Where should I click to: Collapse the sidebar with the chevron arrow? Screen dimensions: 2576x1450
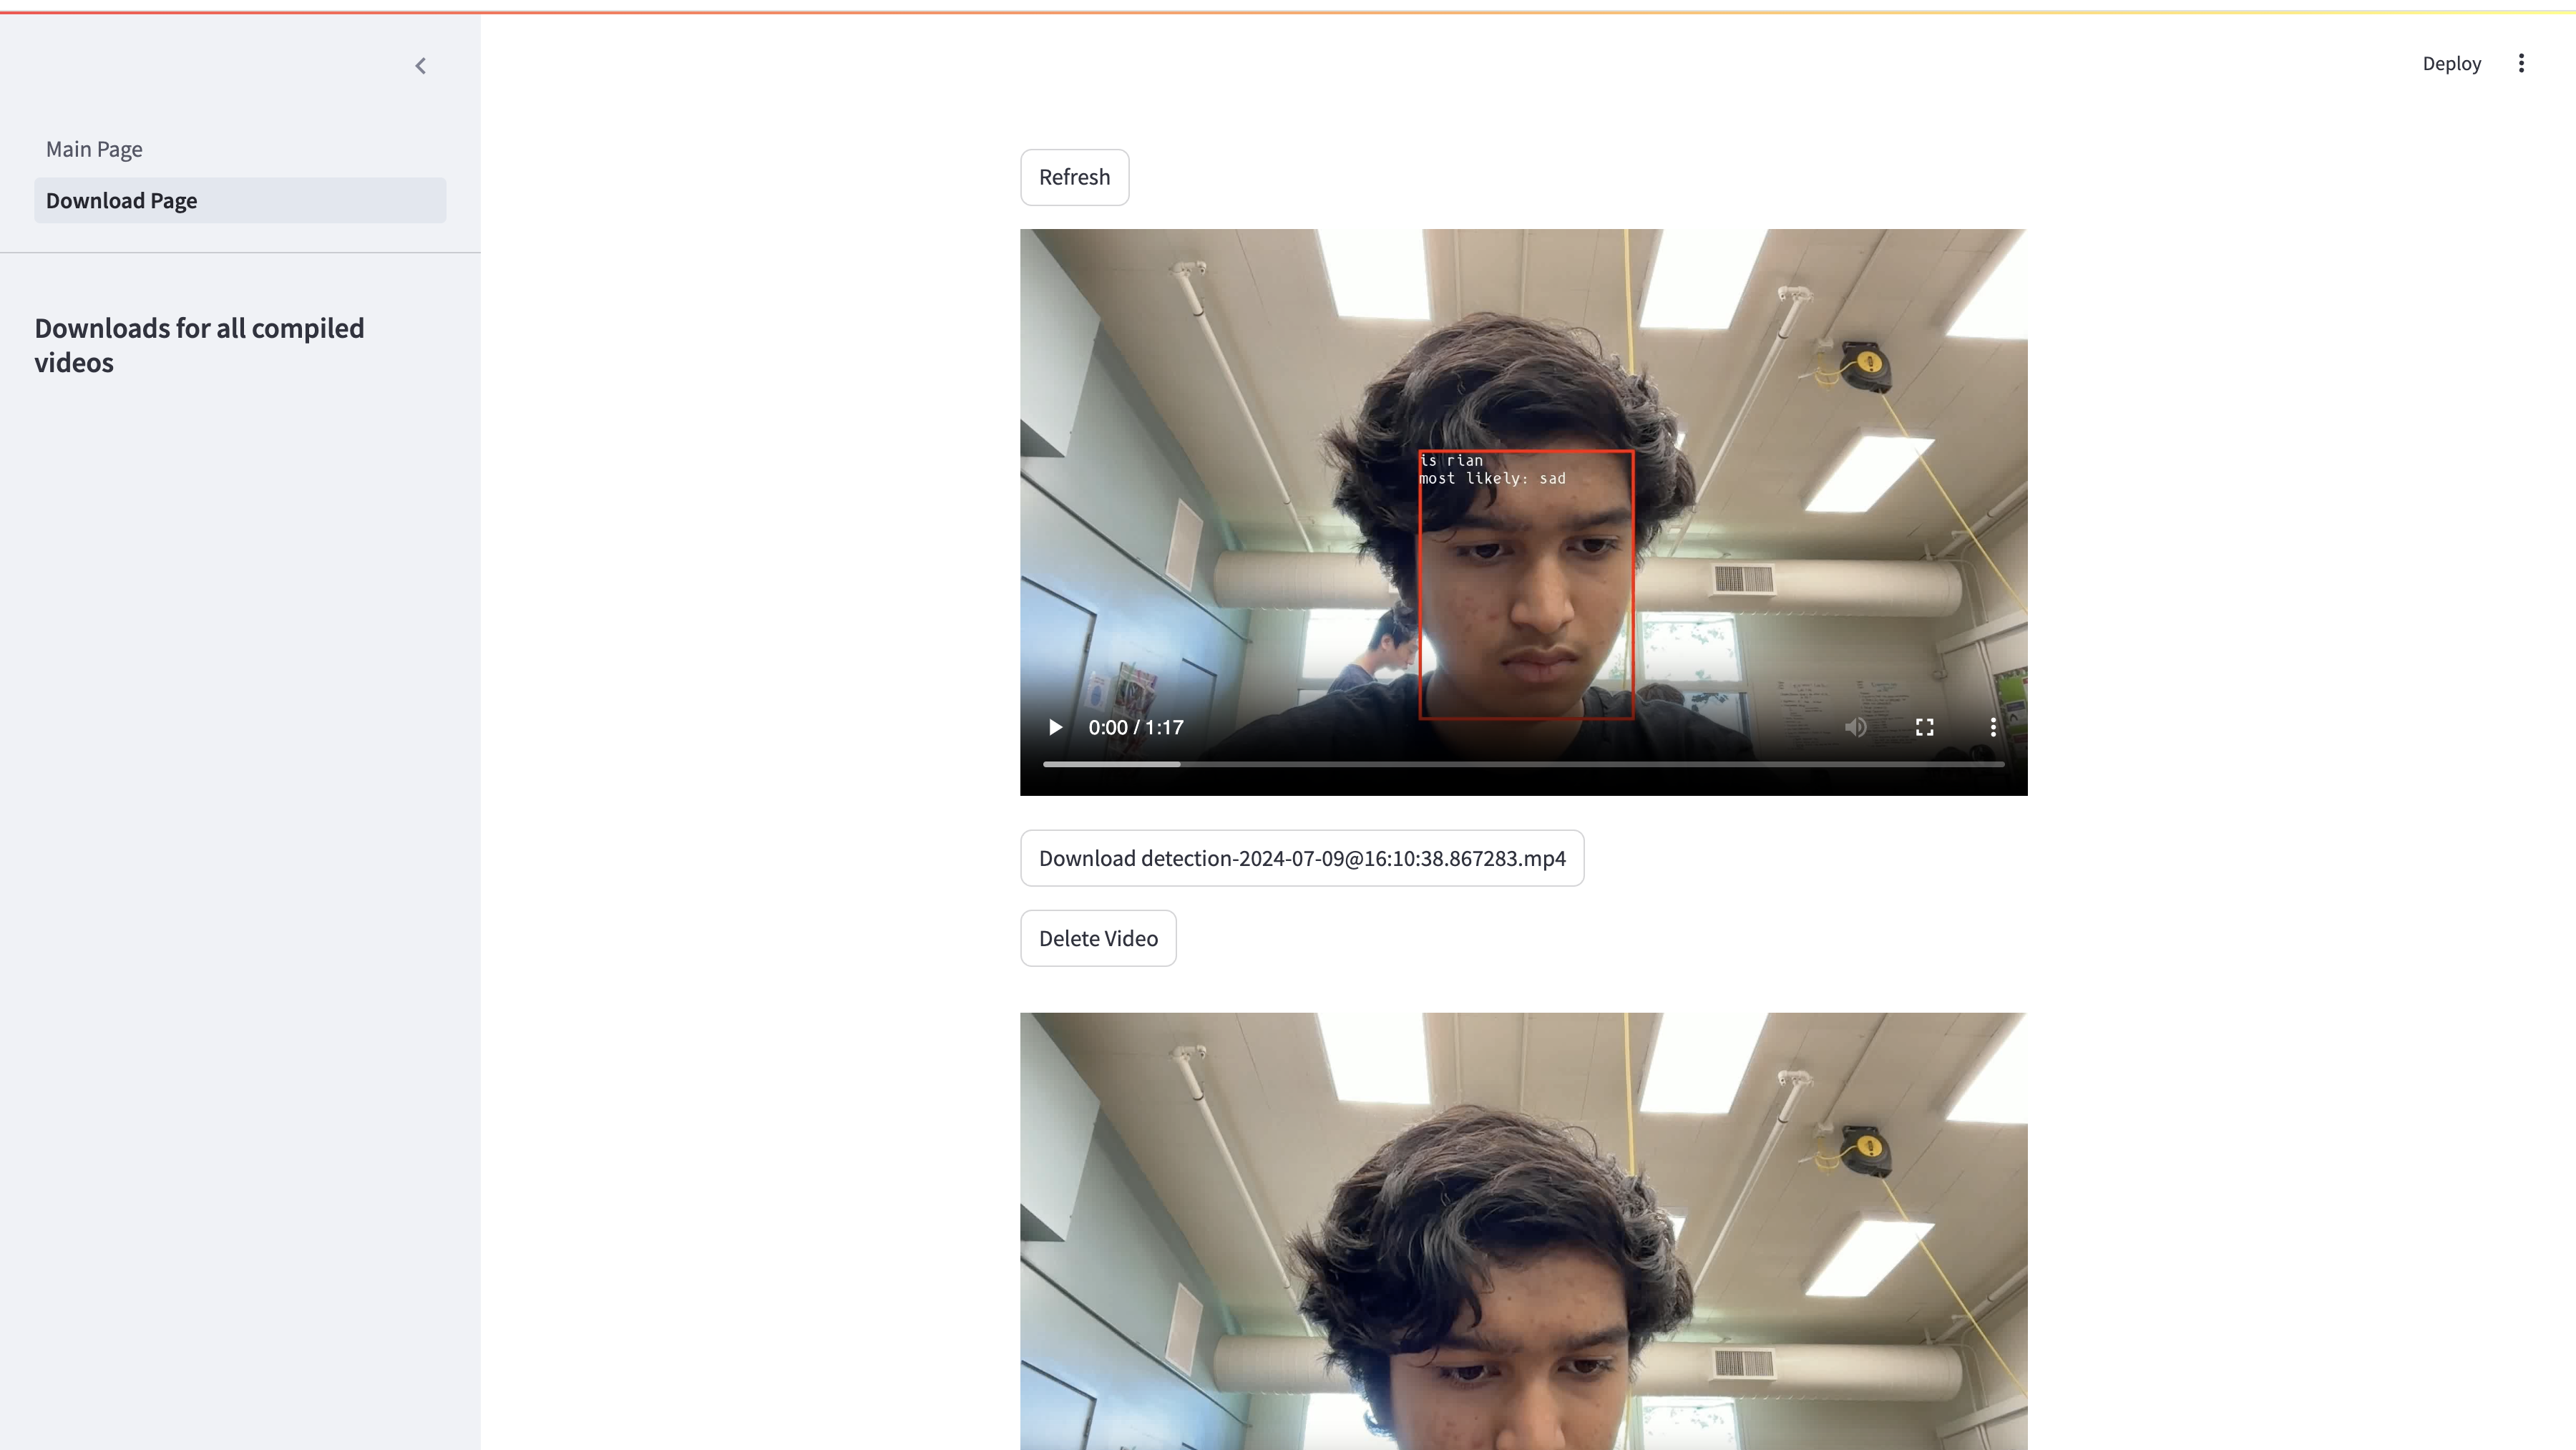coord(420,66)
